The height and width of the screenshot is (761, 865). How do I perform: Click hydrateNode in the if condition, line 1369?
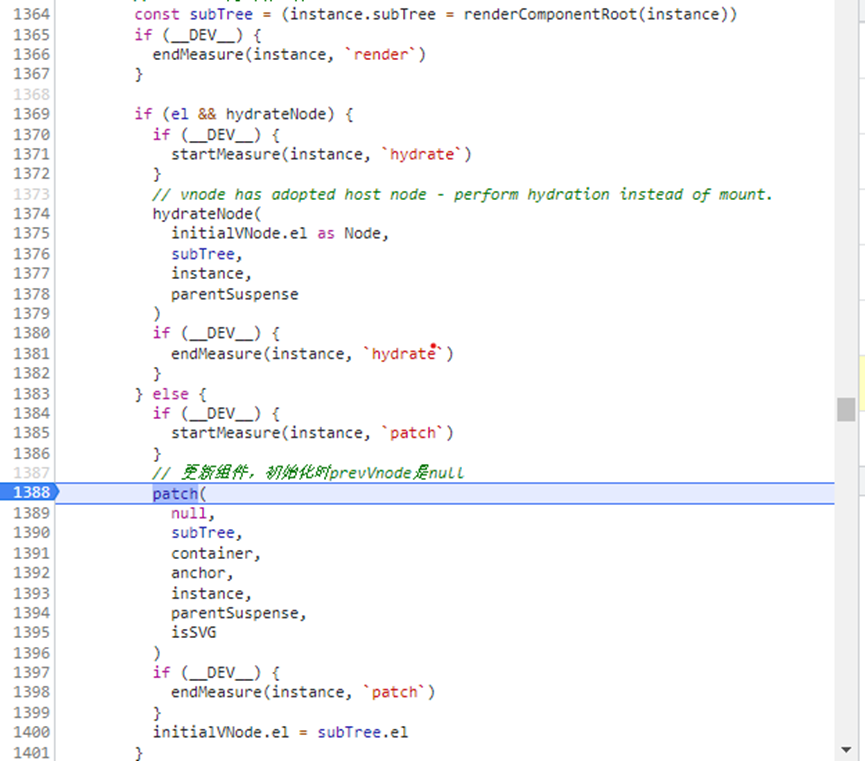(x=275, y=114)
